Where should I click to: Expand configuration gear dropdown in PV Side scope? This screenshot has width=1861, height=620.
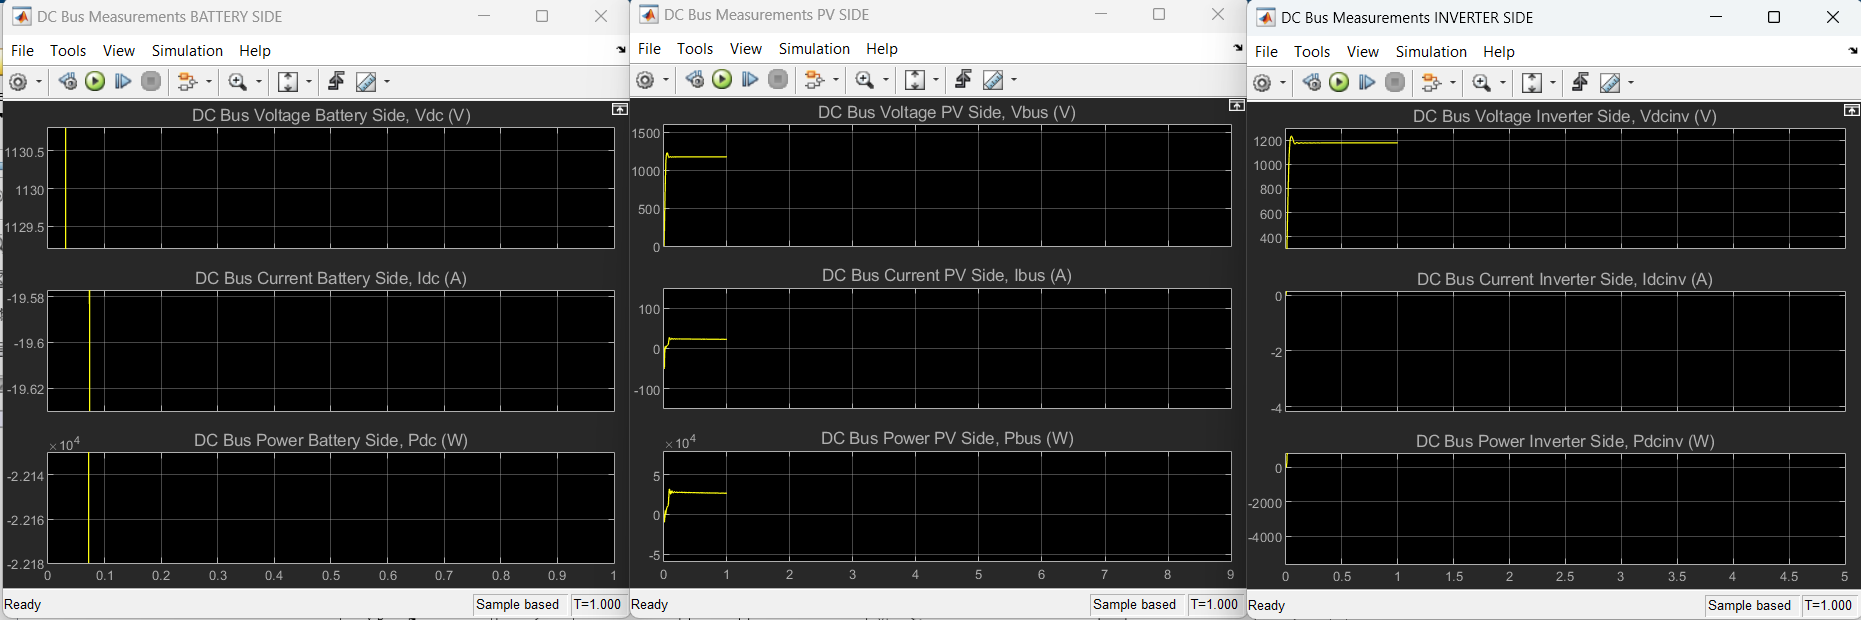click(666, 80)
